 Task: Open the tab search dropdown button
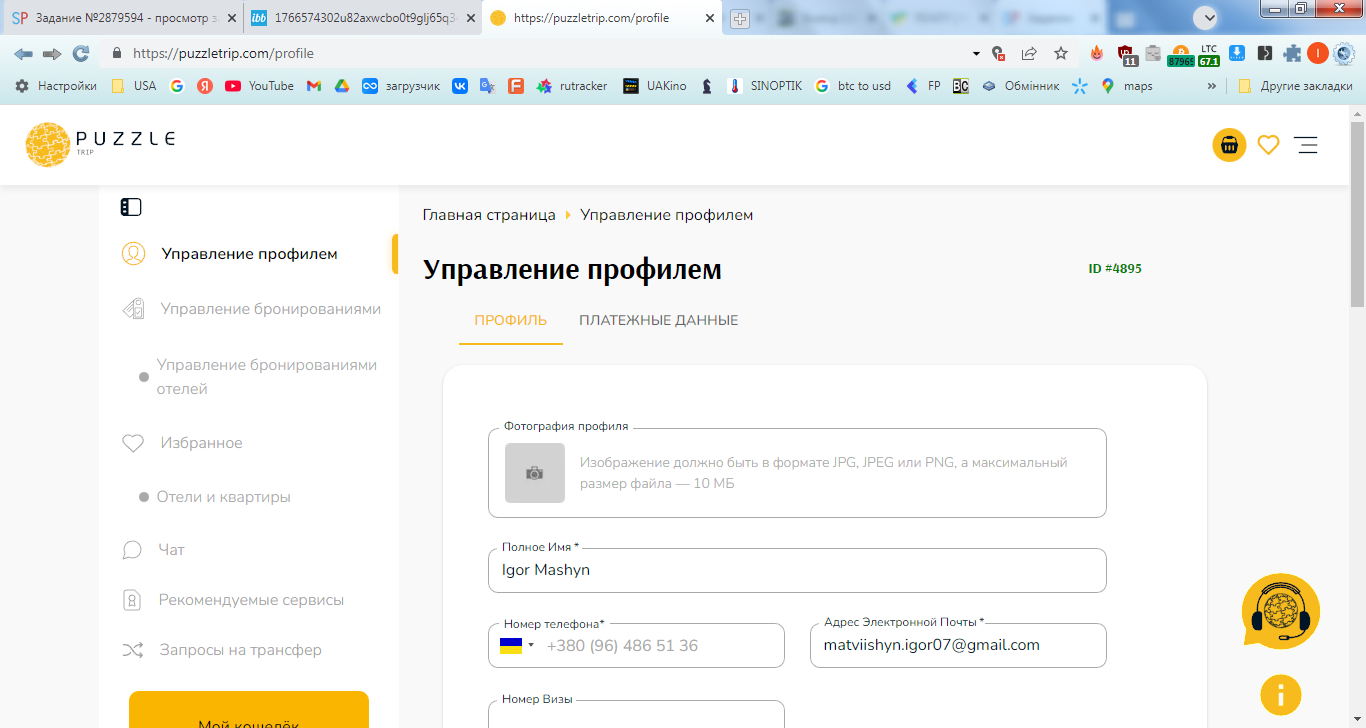1205,18
